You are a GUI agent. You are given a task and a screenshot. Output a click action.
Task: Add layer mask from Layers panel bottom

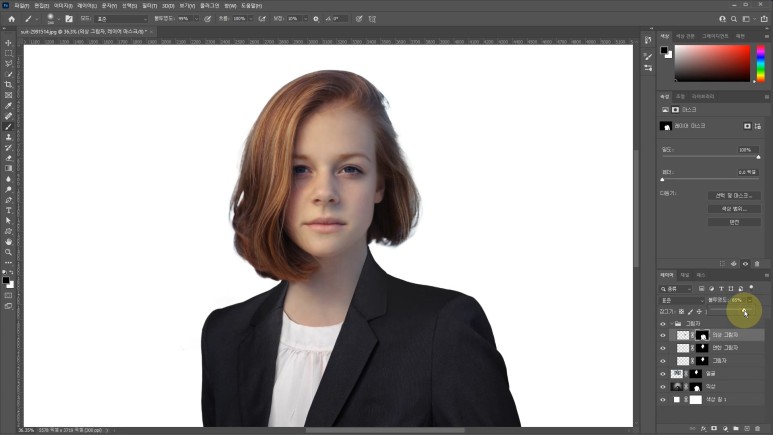click(x=714, y=429)
